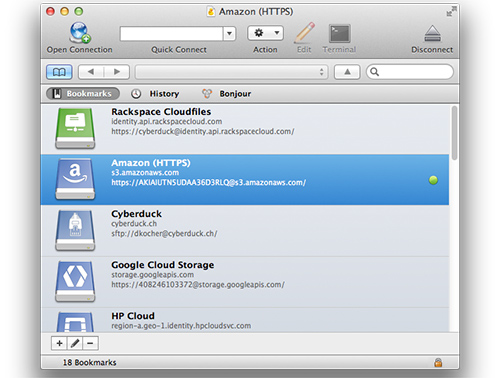
Task: Click the Disconnect eject icon
Action: (432, 34)
